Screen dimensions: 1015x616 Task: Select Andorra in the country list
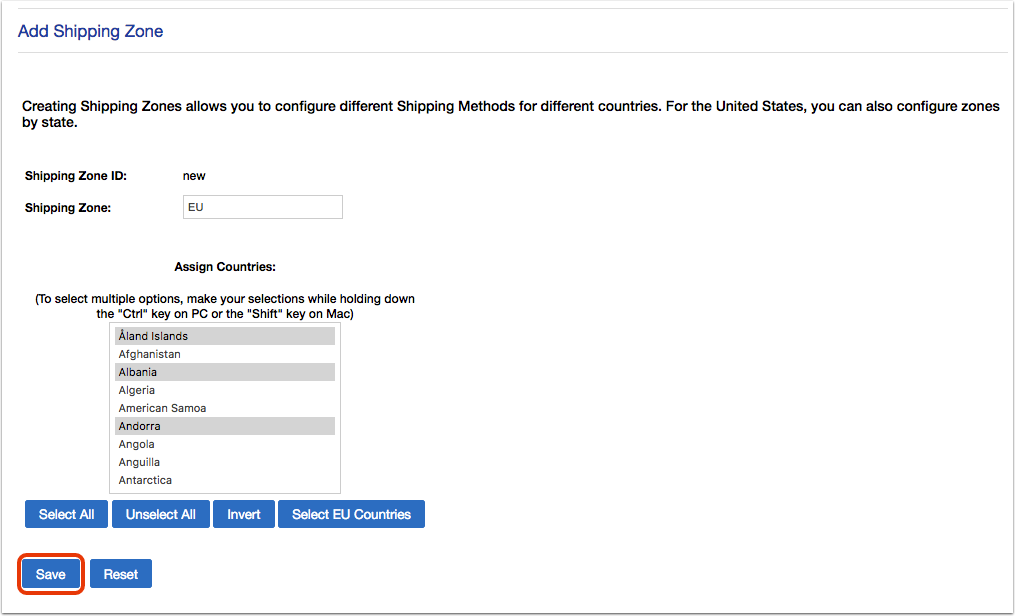225,426
